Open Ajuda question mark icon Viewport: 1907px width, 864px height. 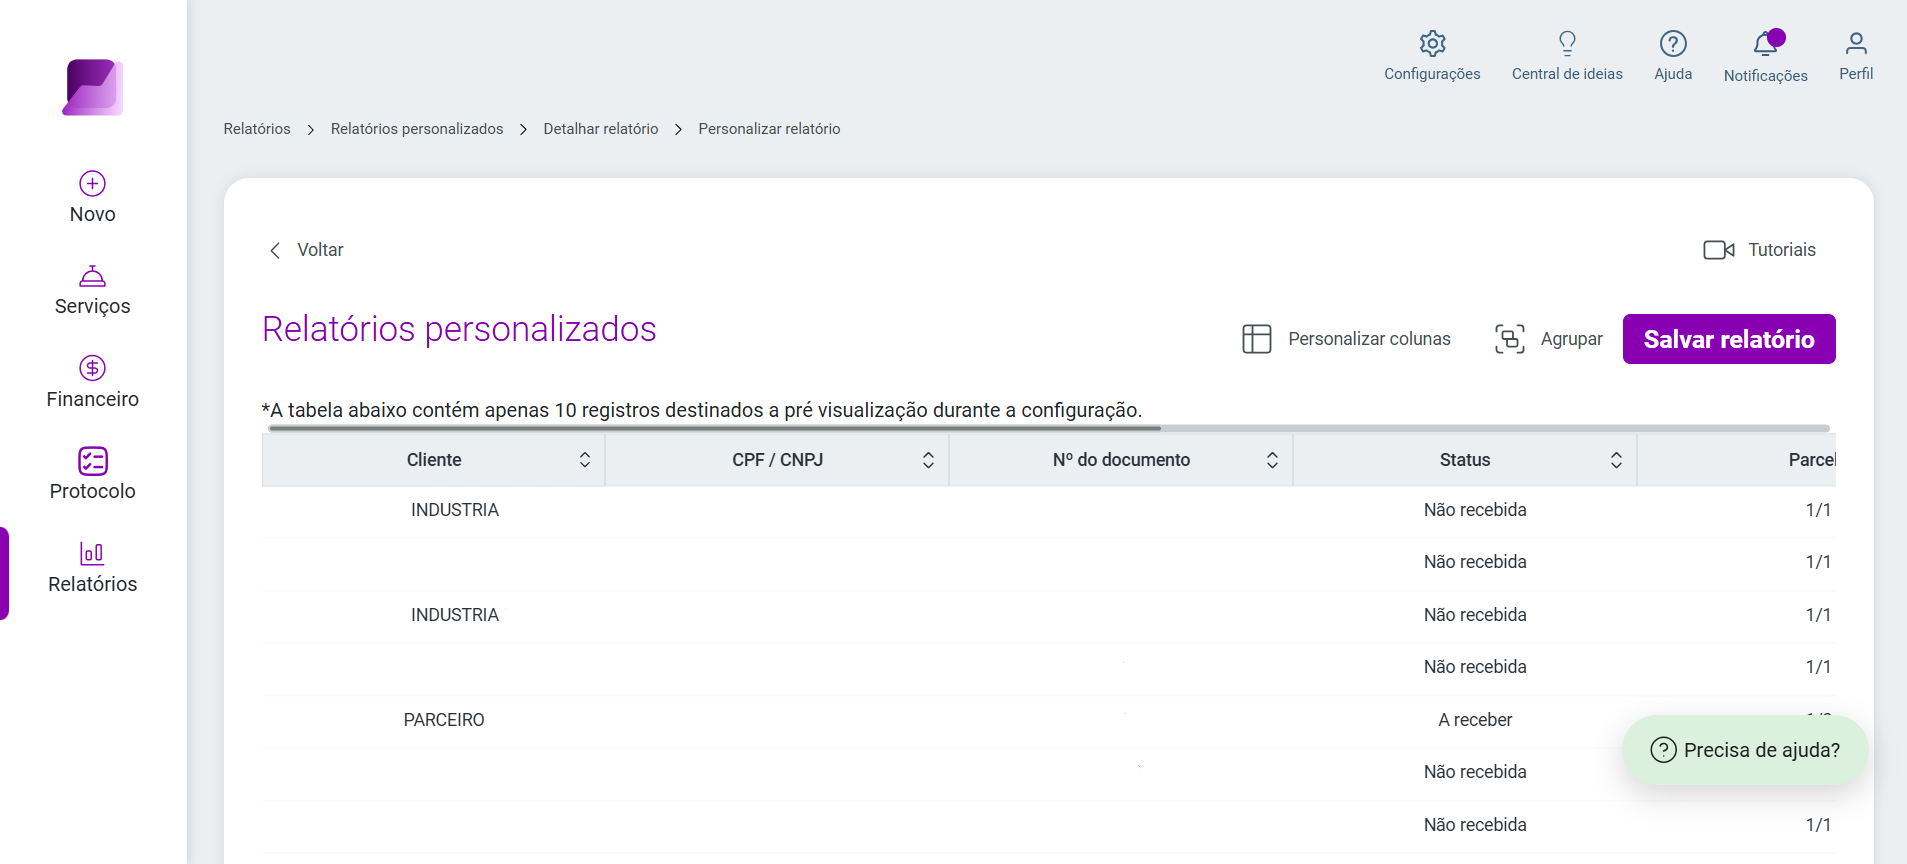pyautogui.click(x=1673, y=43)
